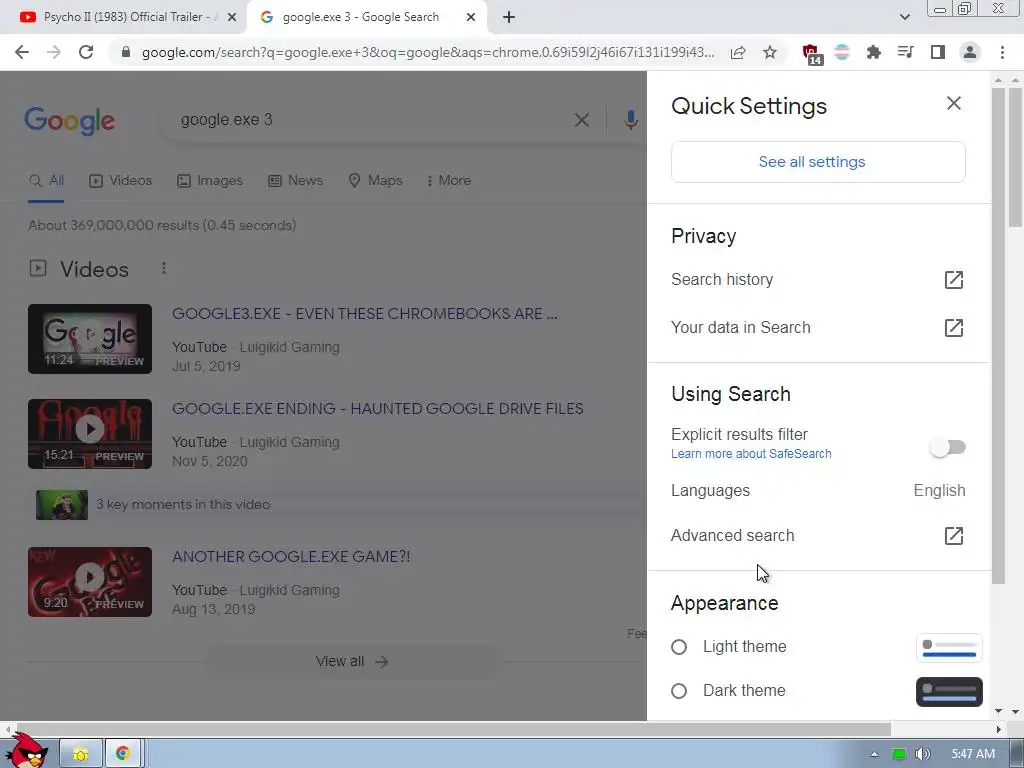Click View all videos button
Image resolution: width=1024 pixels, height=768 pixels.
click(353, 662)
